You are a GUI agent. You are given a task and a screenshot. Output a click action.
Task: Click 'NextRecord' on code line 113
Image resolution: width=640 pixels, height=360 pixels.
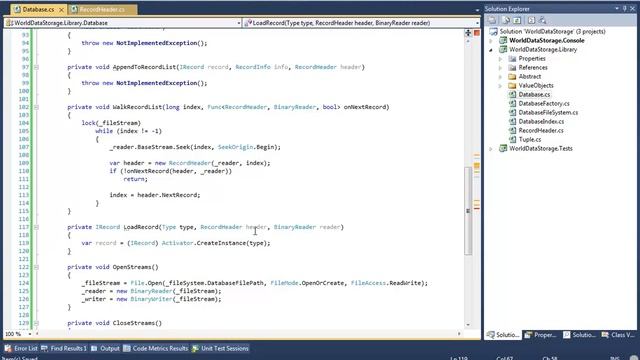click(x=181, y=195)
